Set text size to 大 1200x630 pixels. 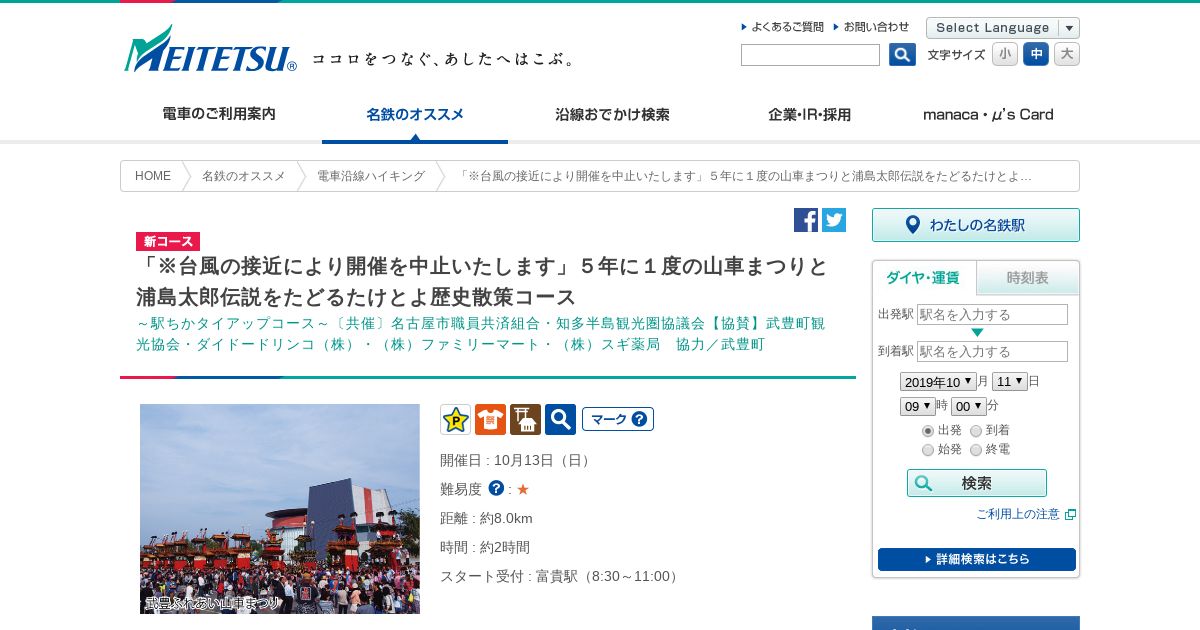click(x=1067, y=54)
